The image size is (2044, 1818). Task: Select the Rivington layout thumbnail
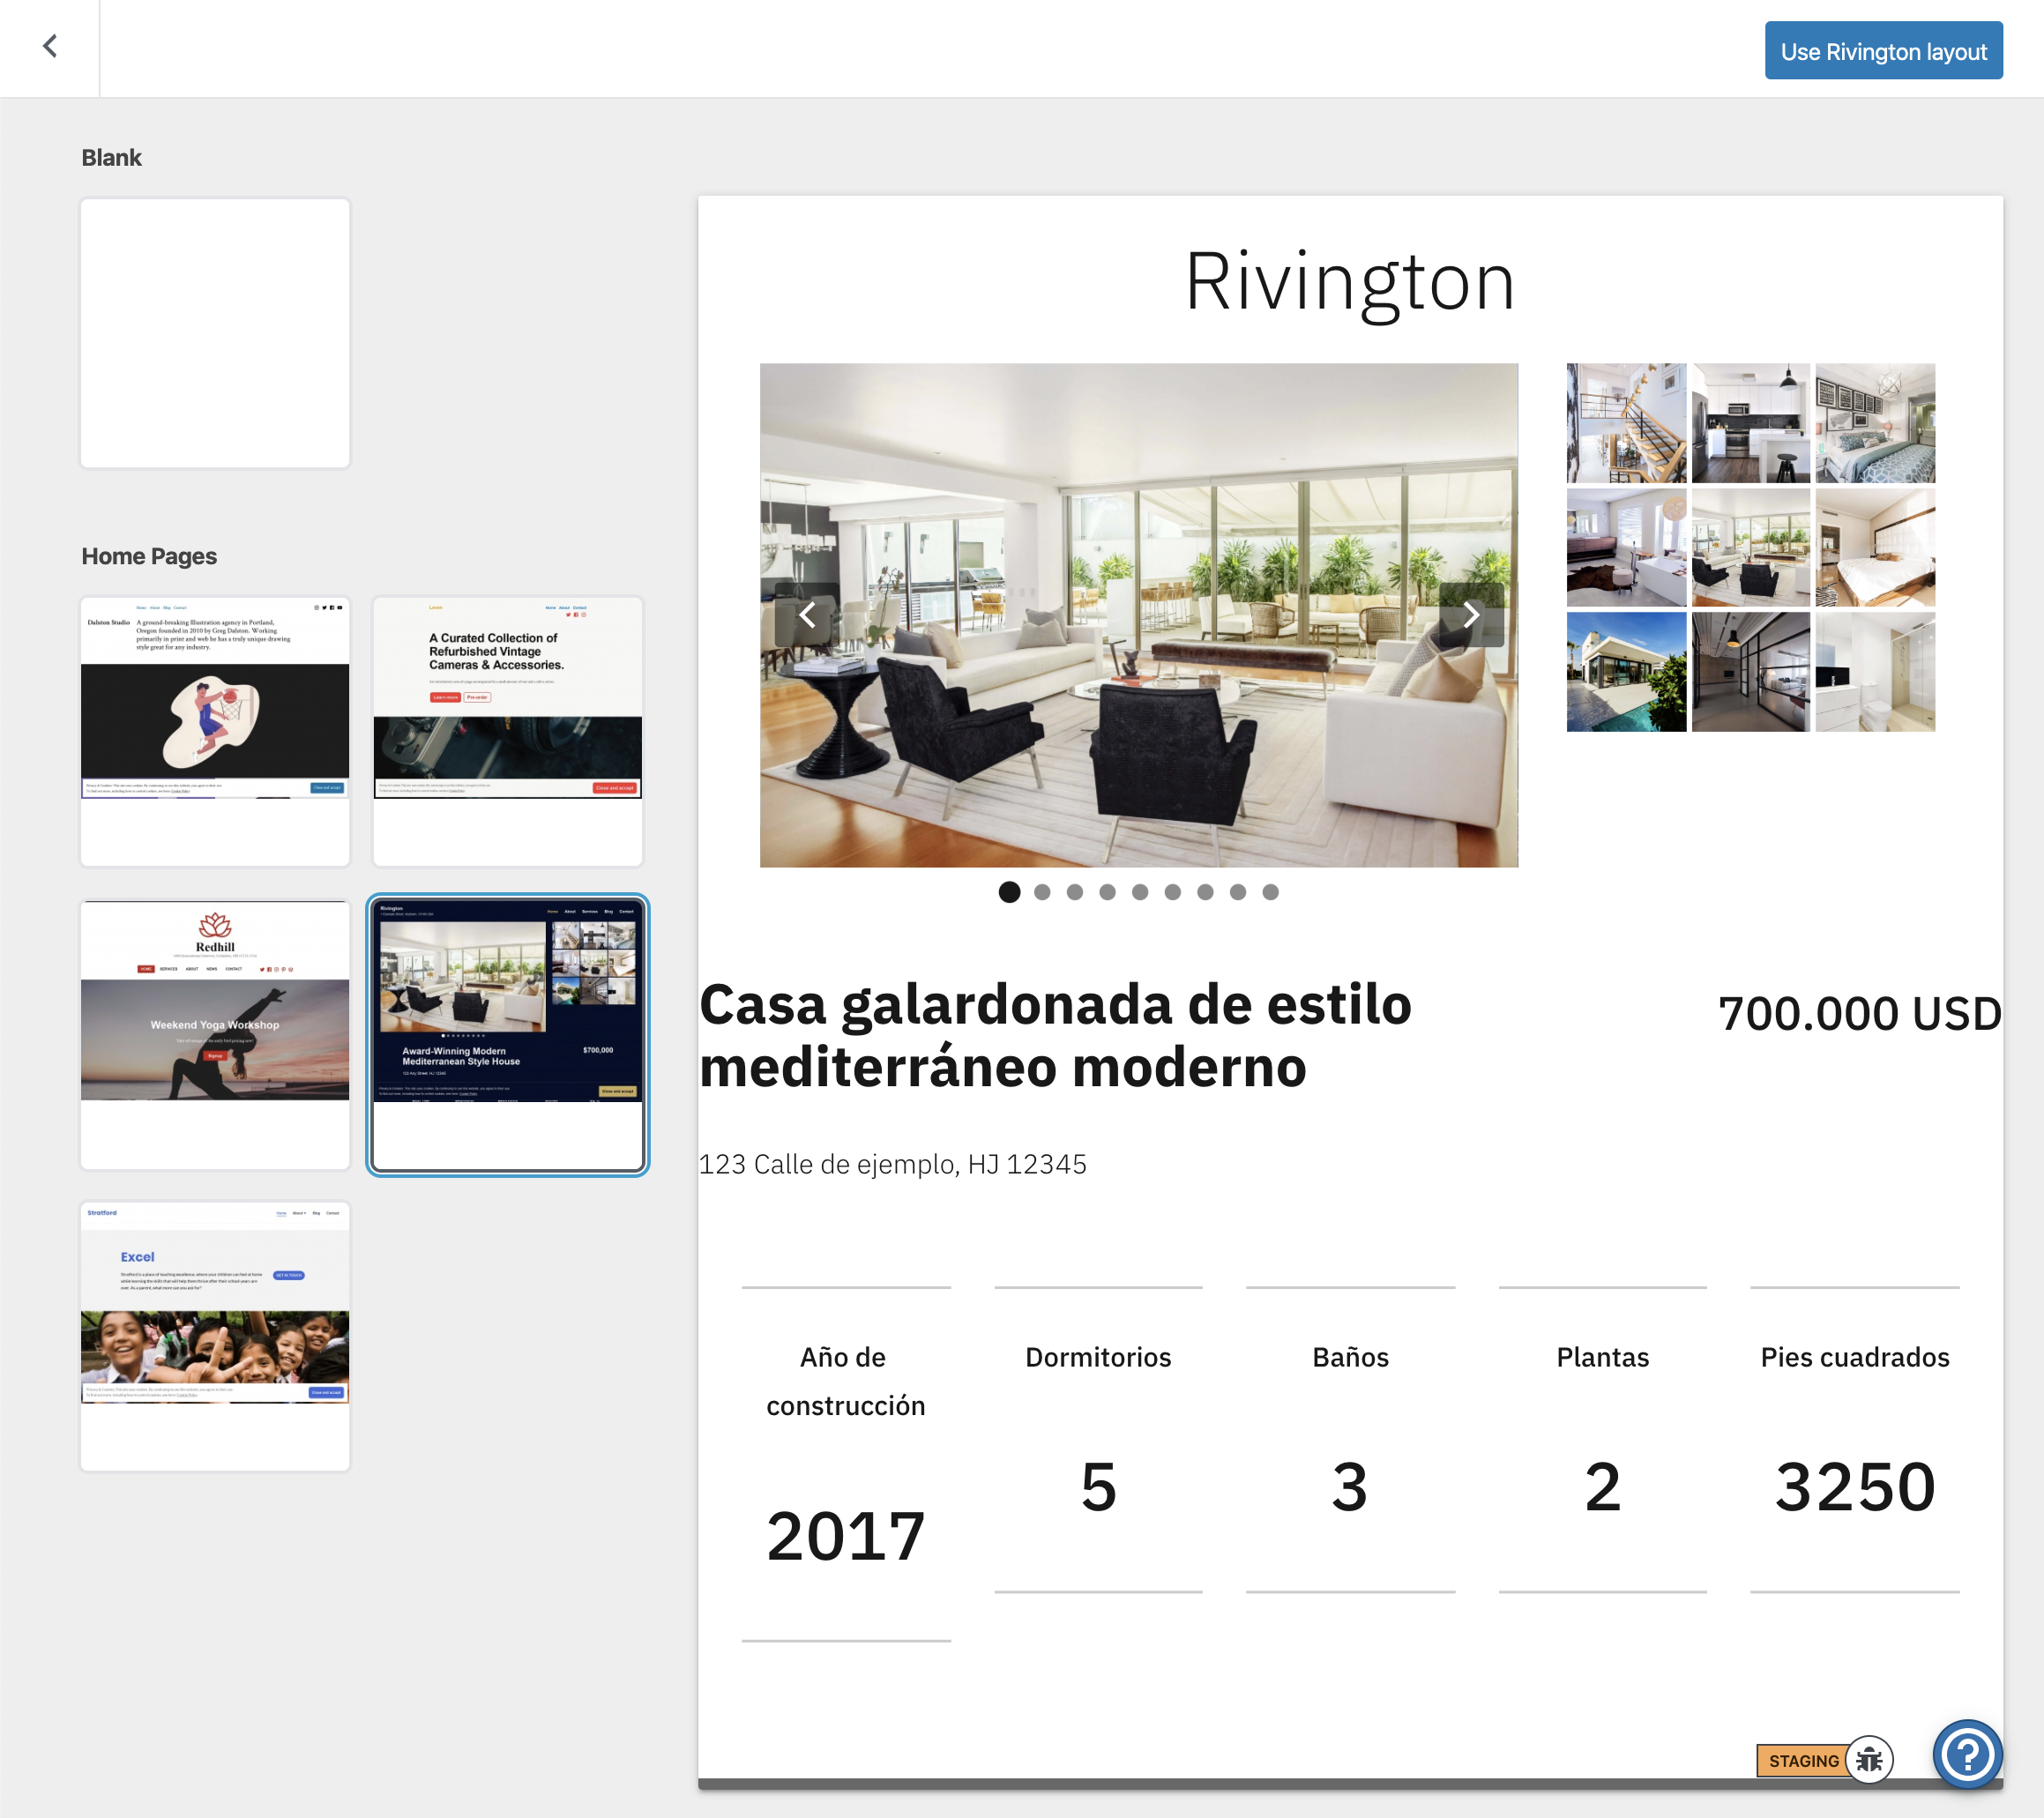[507, 1034]
